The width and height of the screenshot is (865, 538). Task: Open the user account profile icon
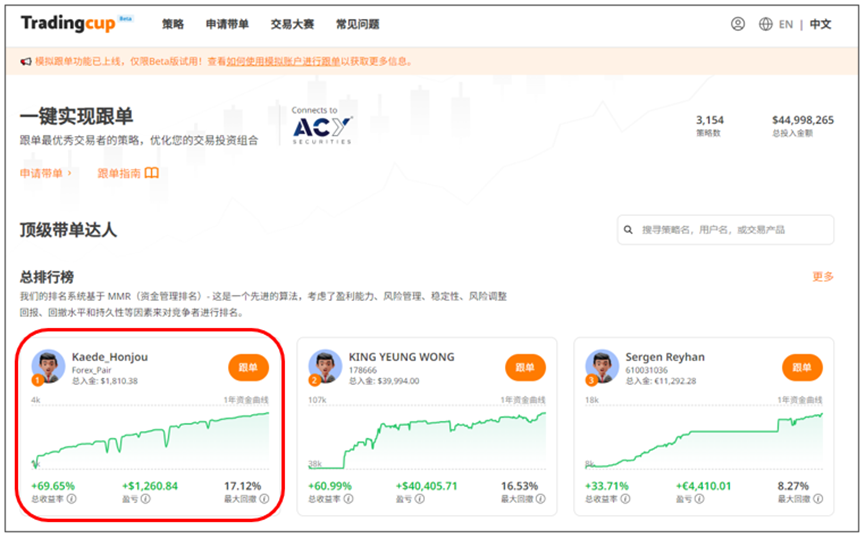pyautogui.click(x=738, y=24)
